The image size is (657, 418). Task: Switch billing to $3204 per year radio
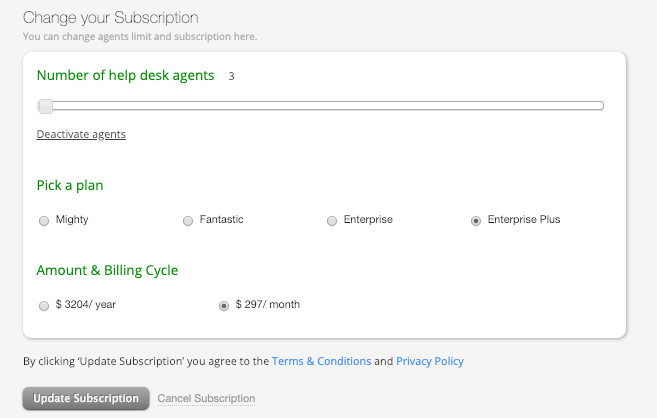point(43,306)
